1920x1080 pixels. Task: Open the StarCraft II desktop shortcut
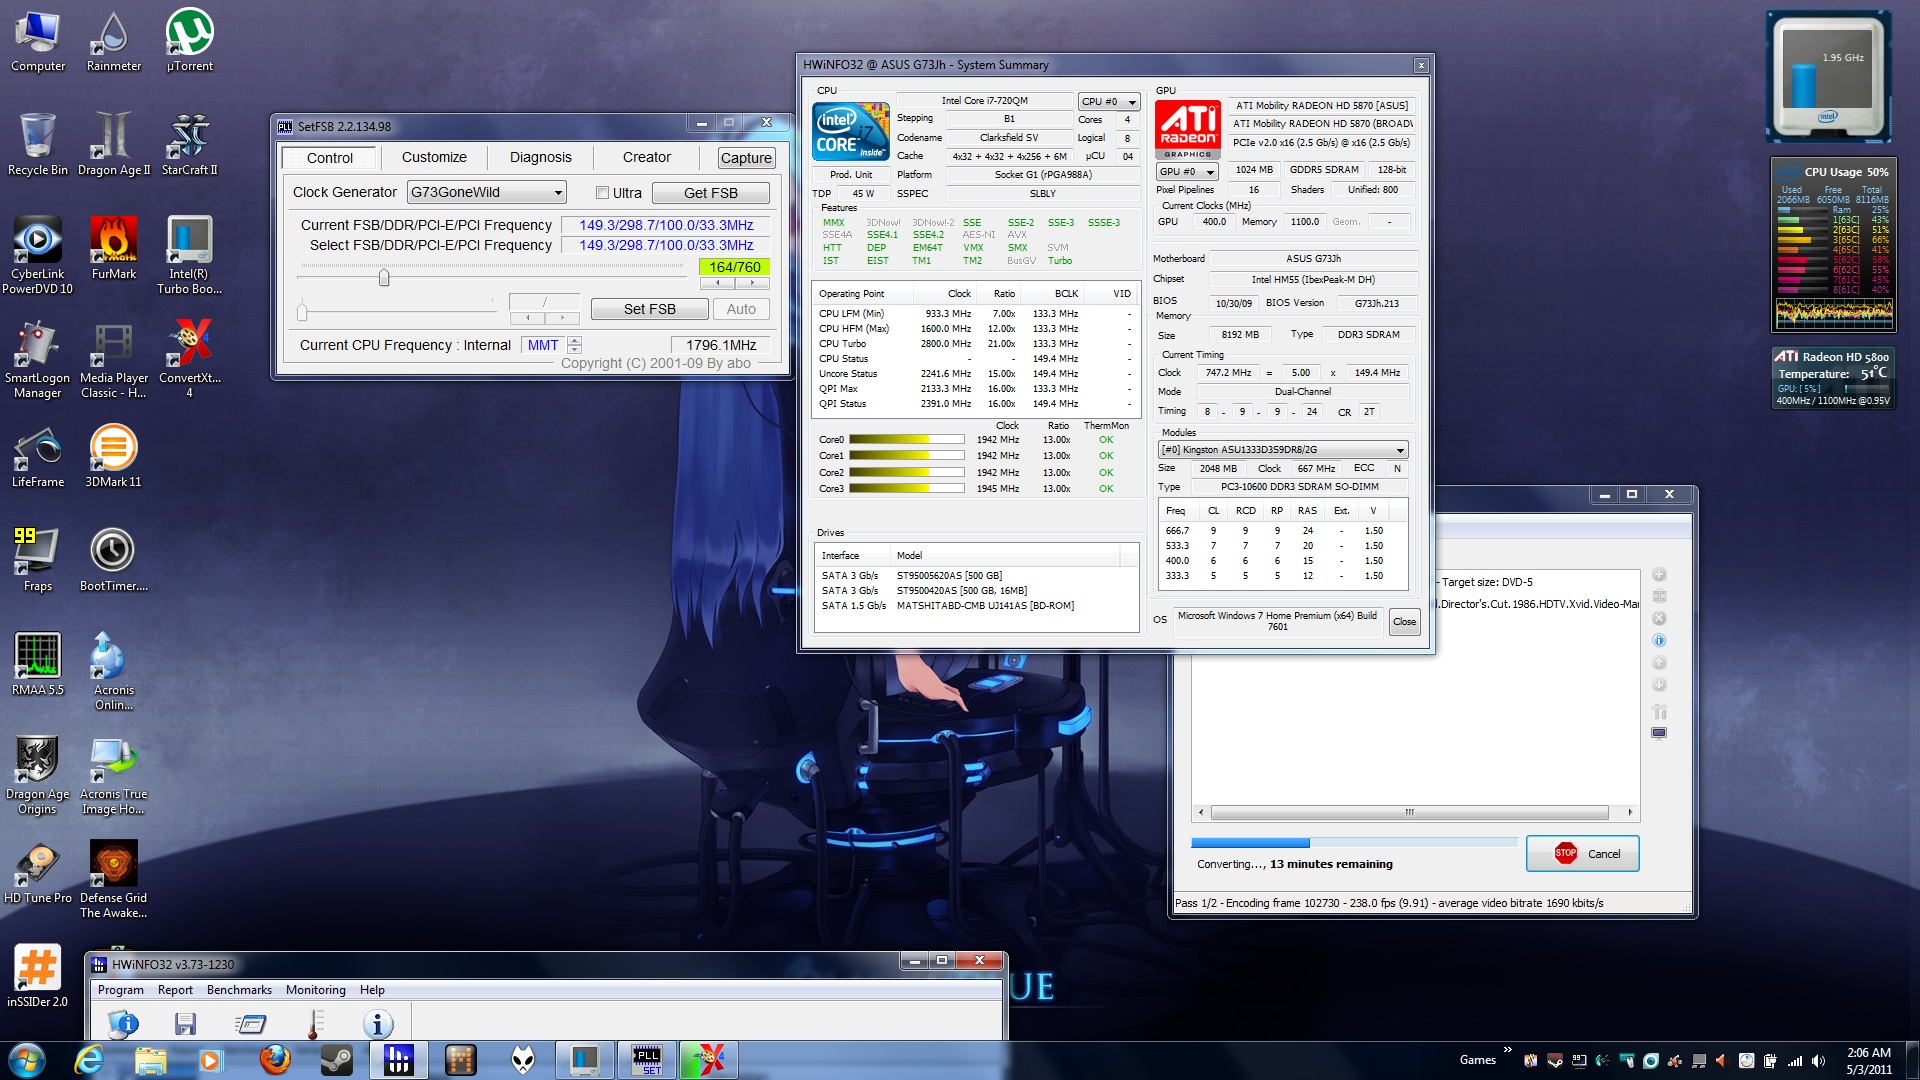[189, 144]
